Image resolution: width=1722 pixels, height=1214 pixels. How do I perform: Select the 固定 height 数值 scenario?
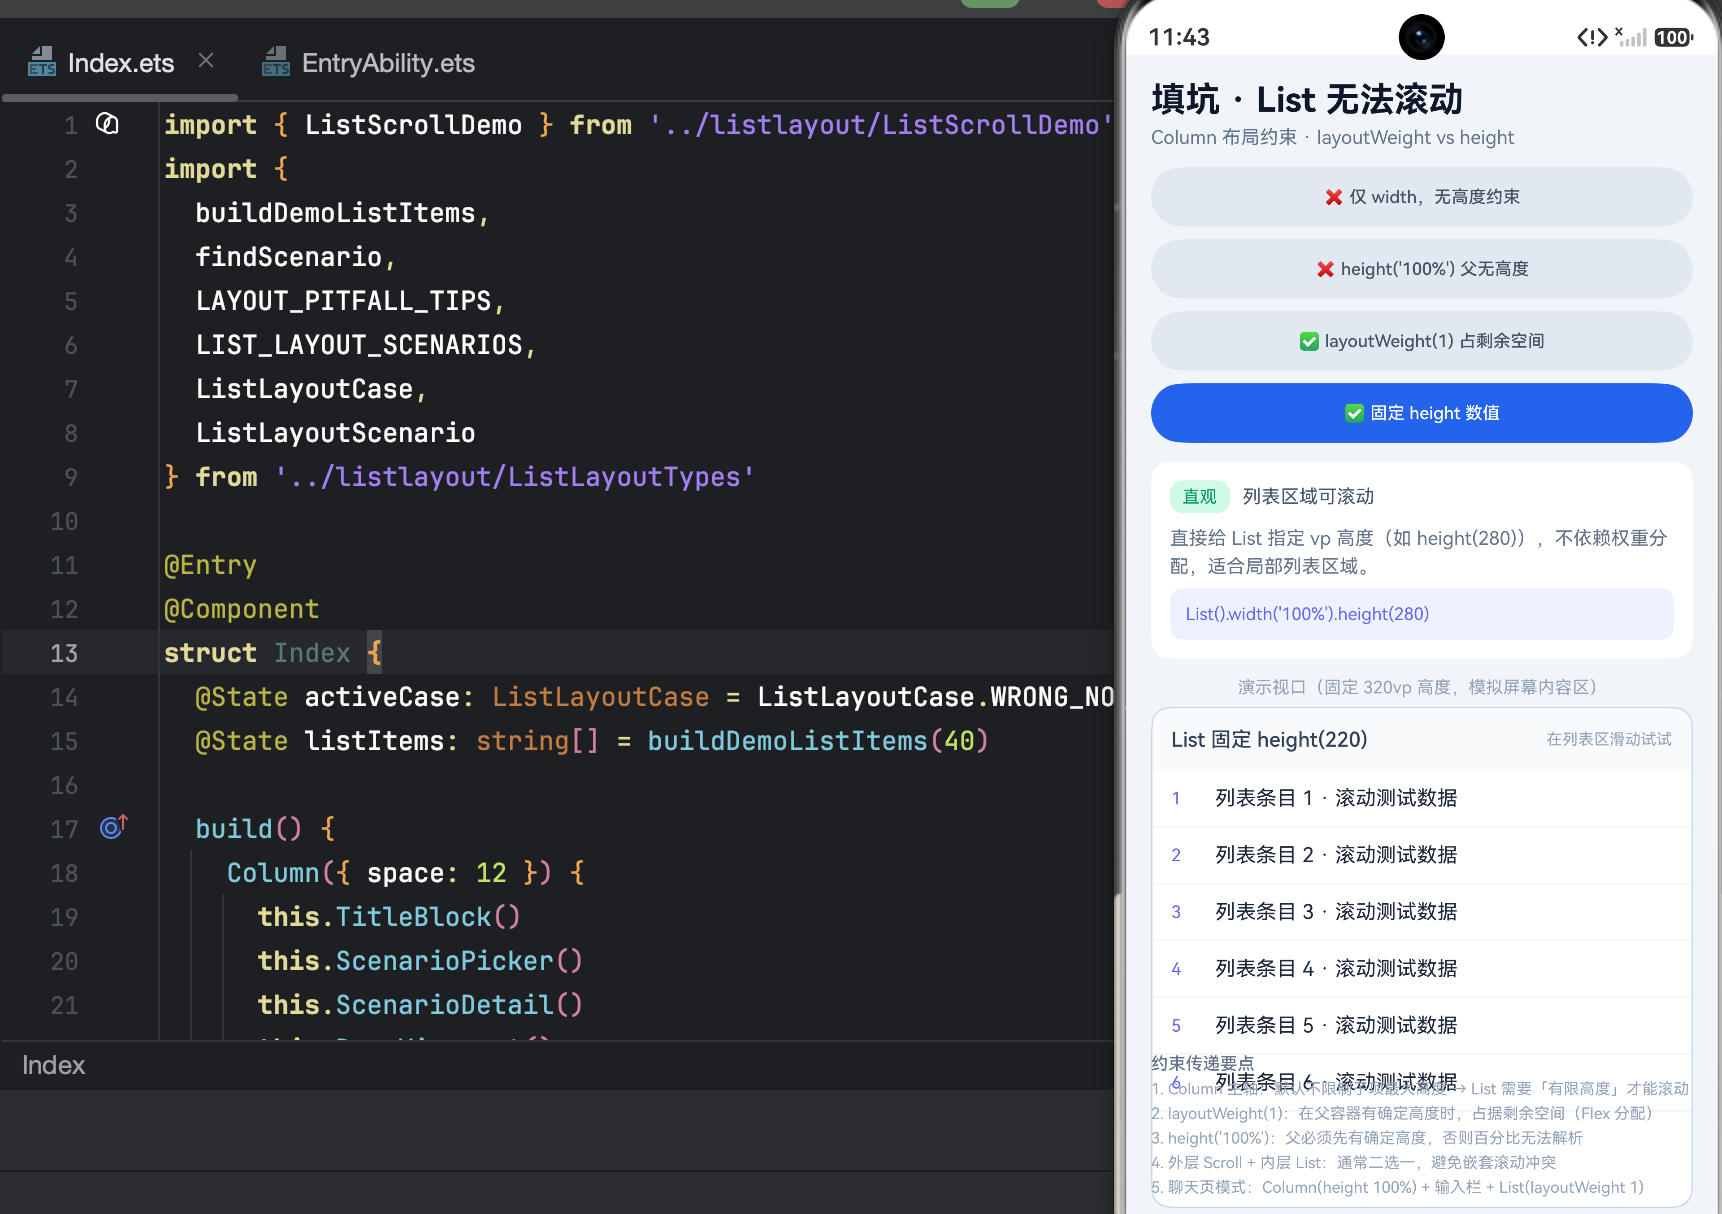(1421, 413)
